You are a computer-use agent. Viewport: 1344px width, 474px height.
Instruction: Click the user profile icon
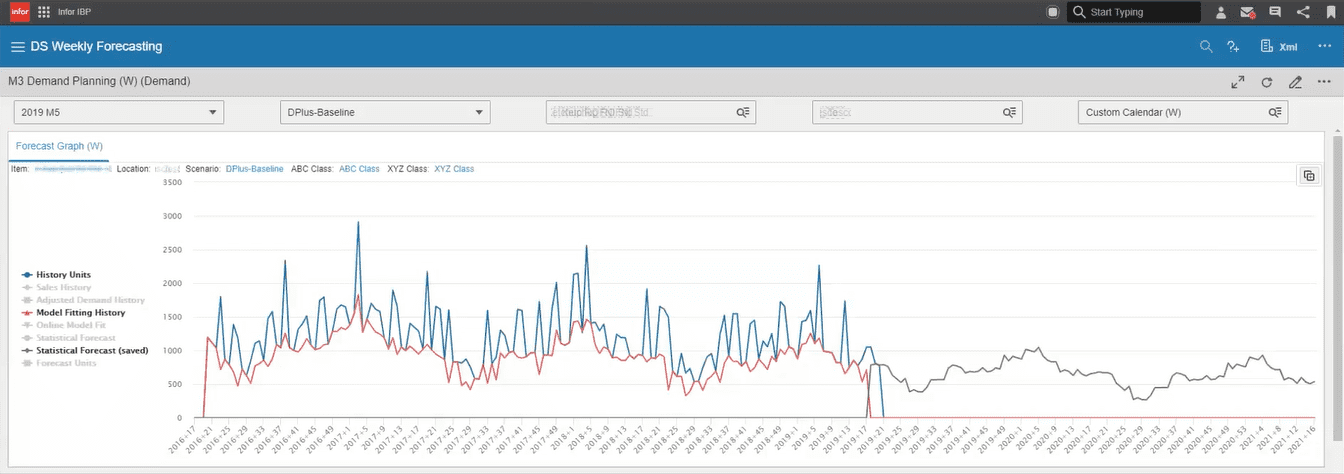pyautogui.click(x=1221, y=13)
